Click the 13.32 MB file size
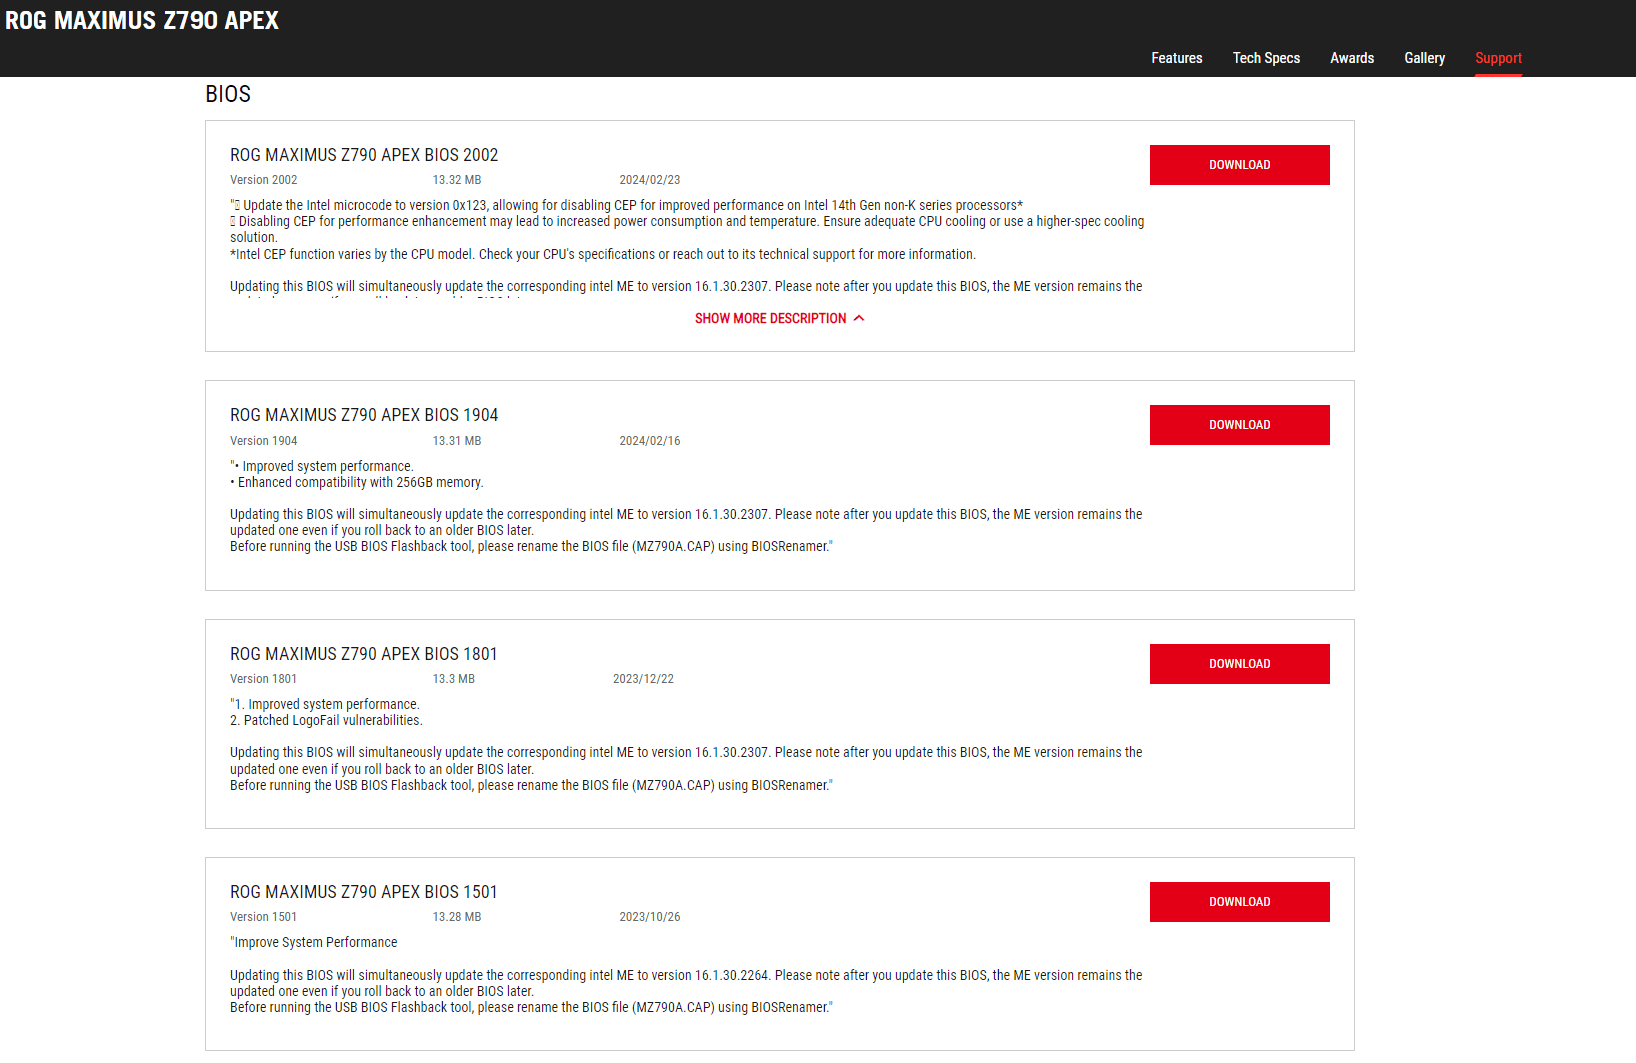Image resolution: width=1636 pixels, height=1063 pixels. click(x=457, y=180)
